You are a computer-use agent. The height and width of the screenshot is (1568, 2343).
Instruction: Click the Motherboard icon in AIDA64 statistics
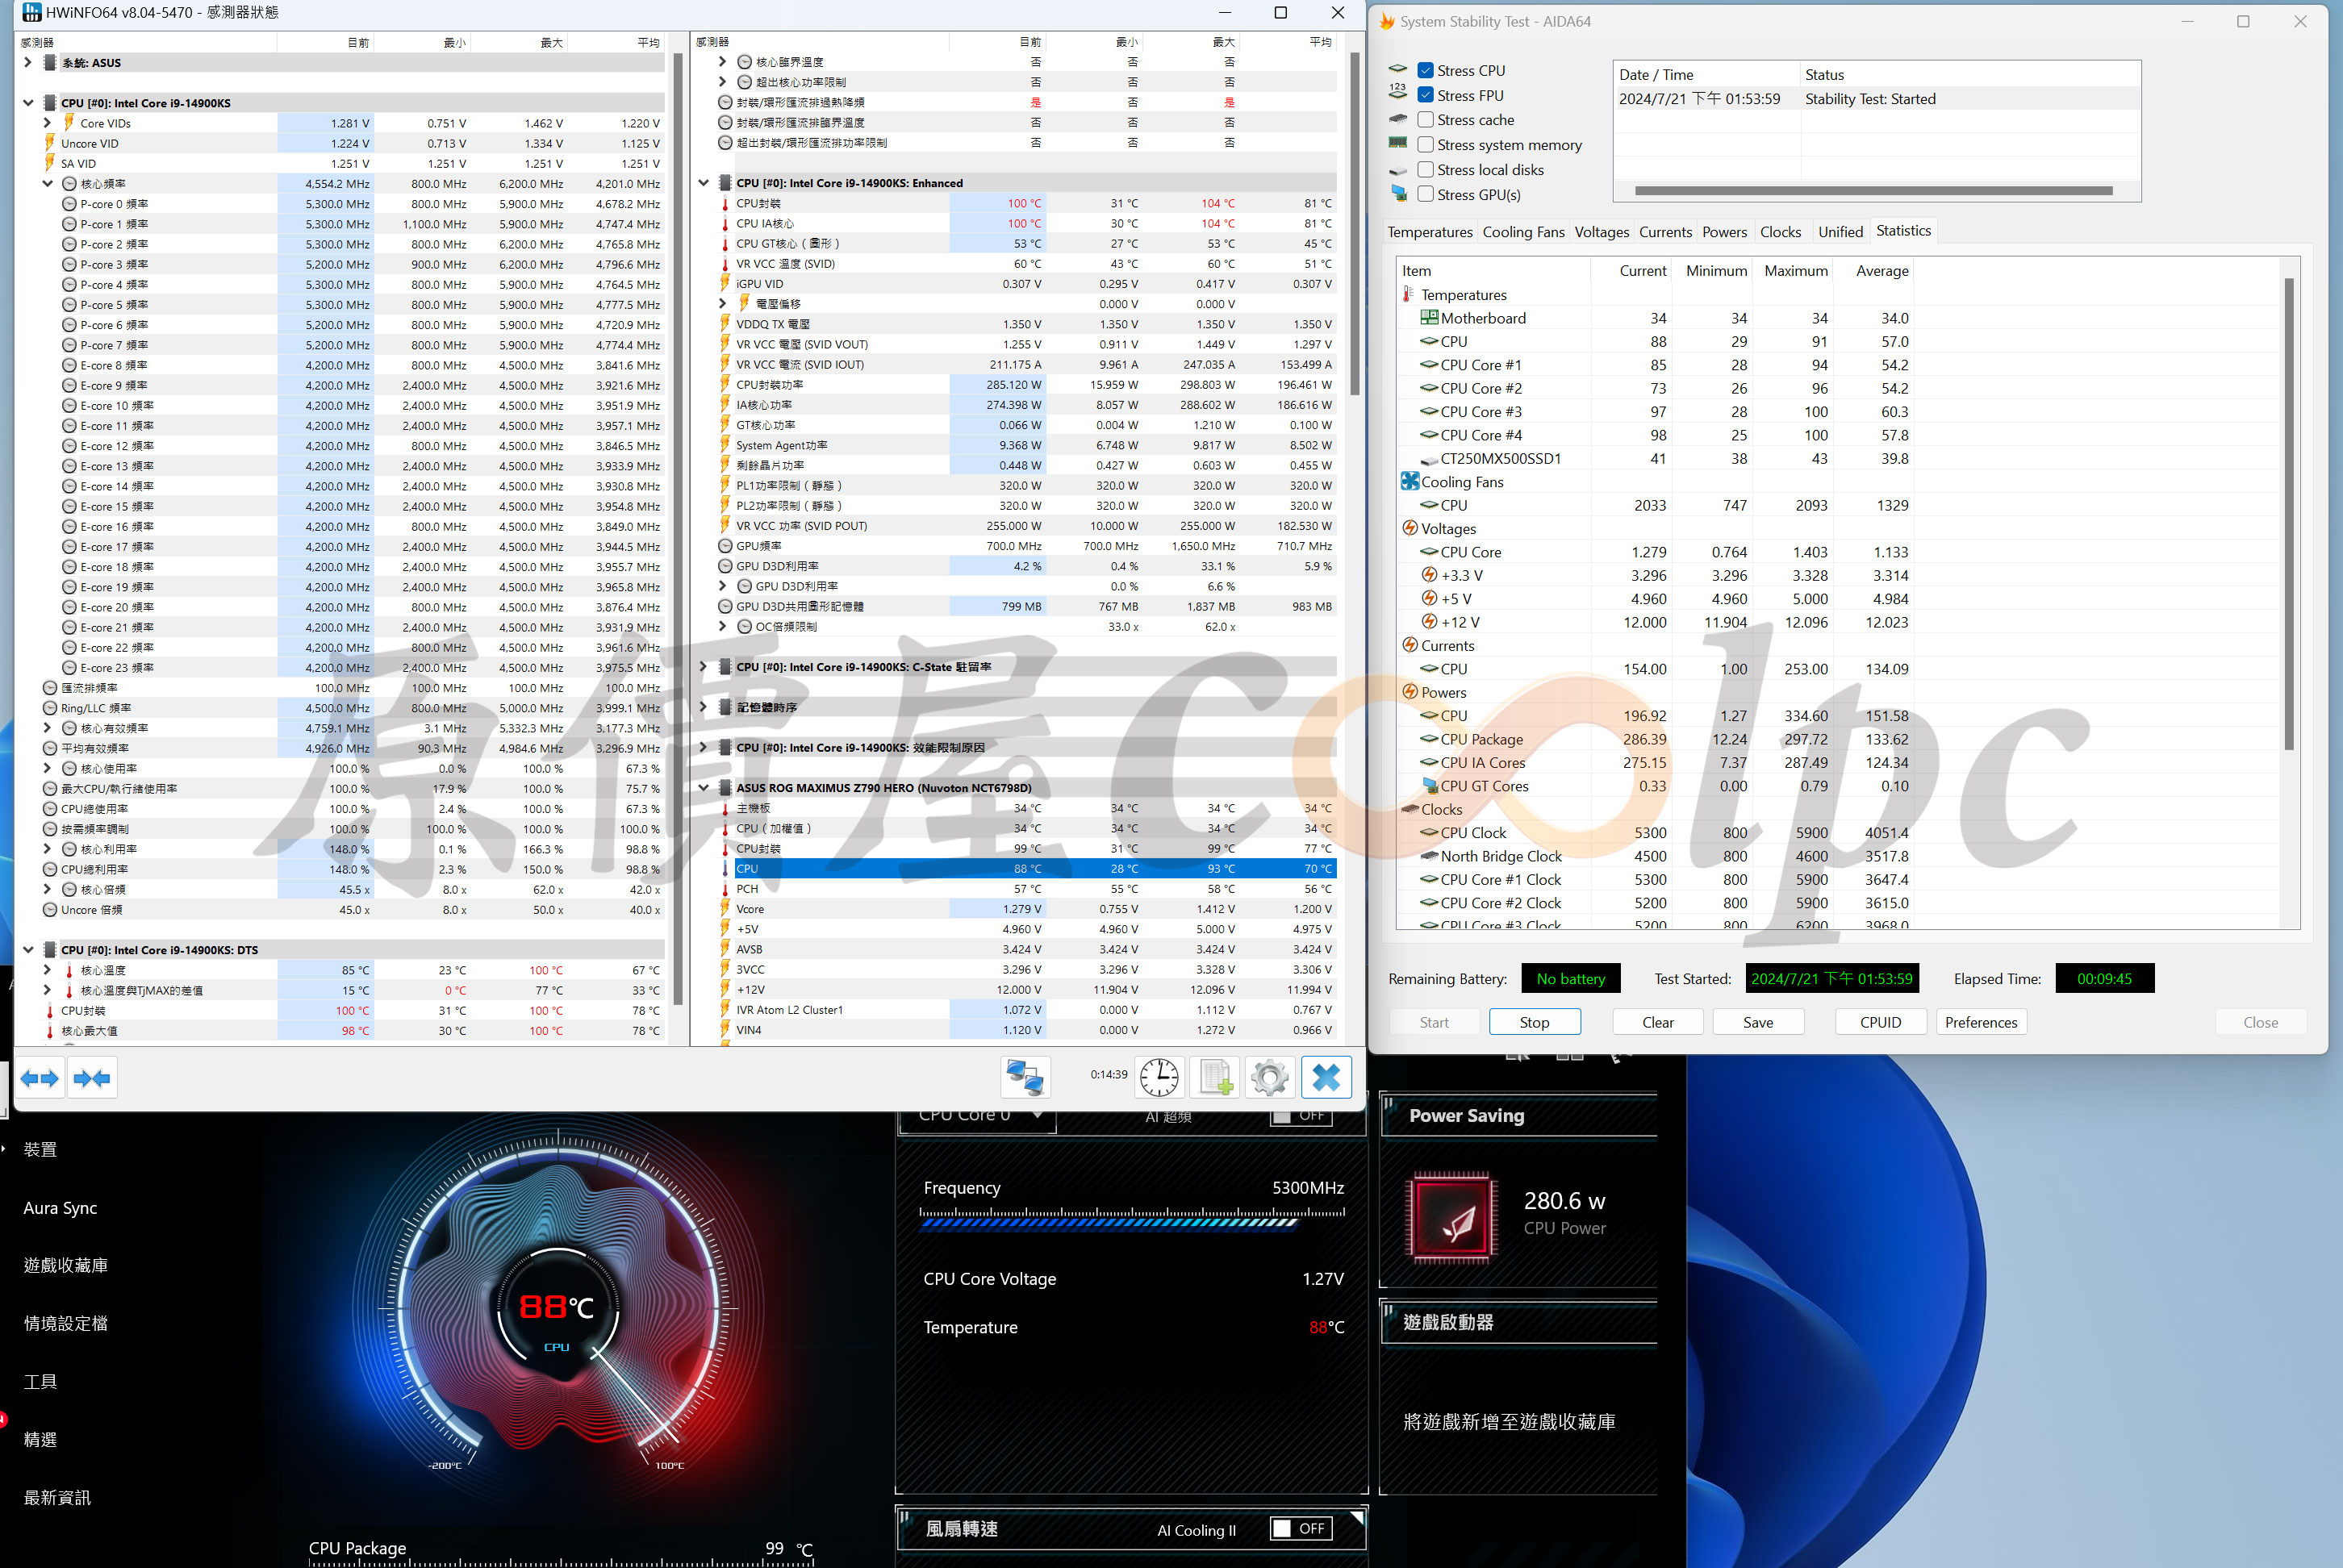click(1429, 318)
